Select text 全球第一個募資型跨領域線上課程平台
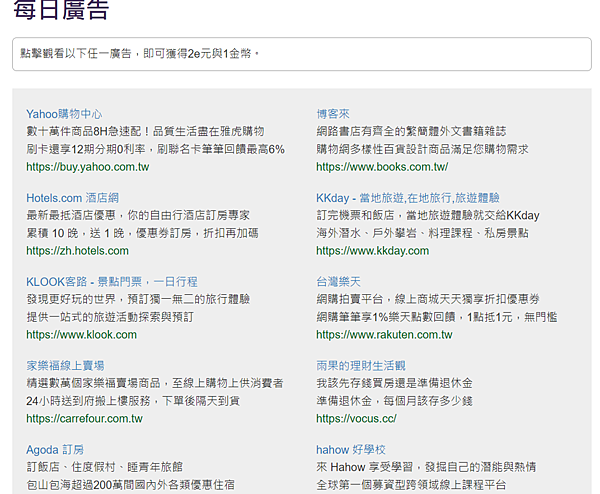Viewport: 600px width, 494px height. pyautogui.click(x=411, y=485)
